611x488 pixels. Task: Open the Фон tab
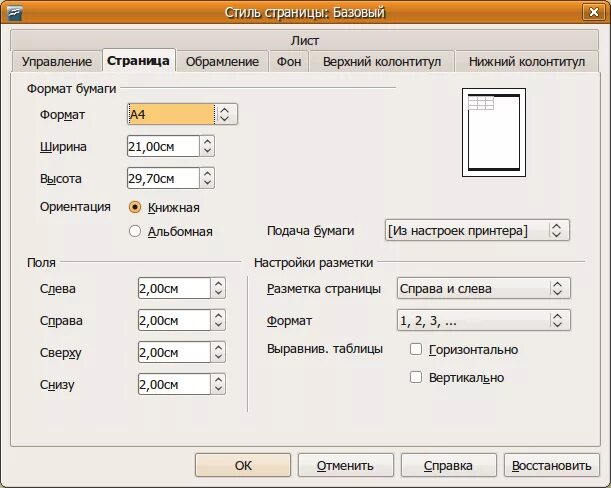tap(289, 62)
